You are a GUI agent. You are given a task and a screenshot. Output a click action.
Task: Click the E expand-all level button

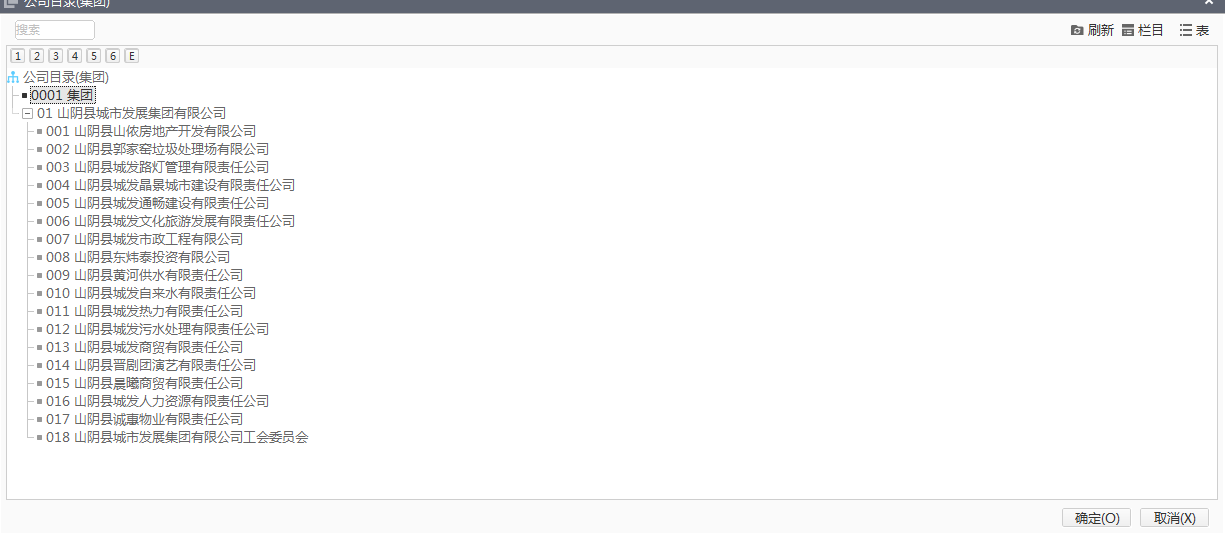coord(131,56)
